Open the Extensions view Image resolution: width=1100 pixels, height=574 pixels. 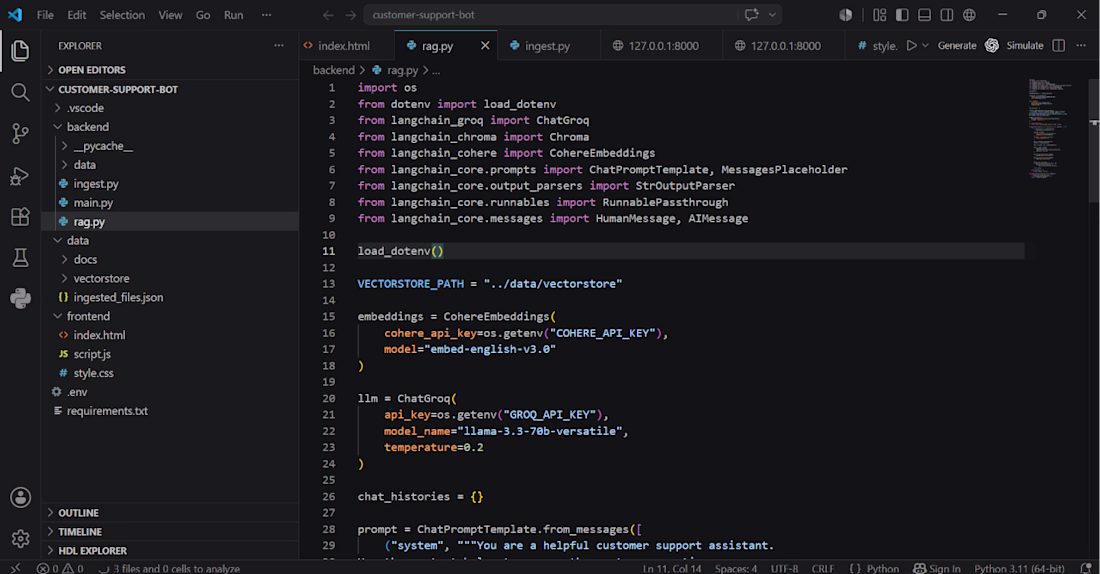click(x=20, y=216)
